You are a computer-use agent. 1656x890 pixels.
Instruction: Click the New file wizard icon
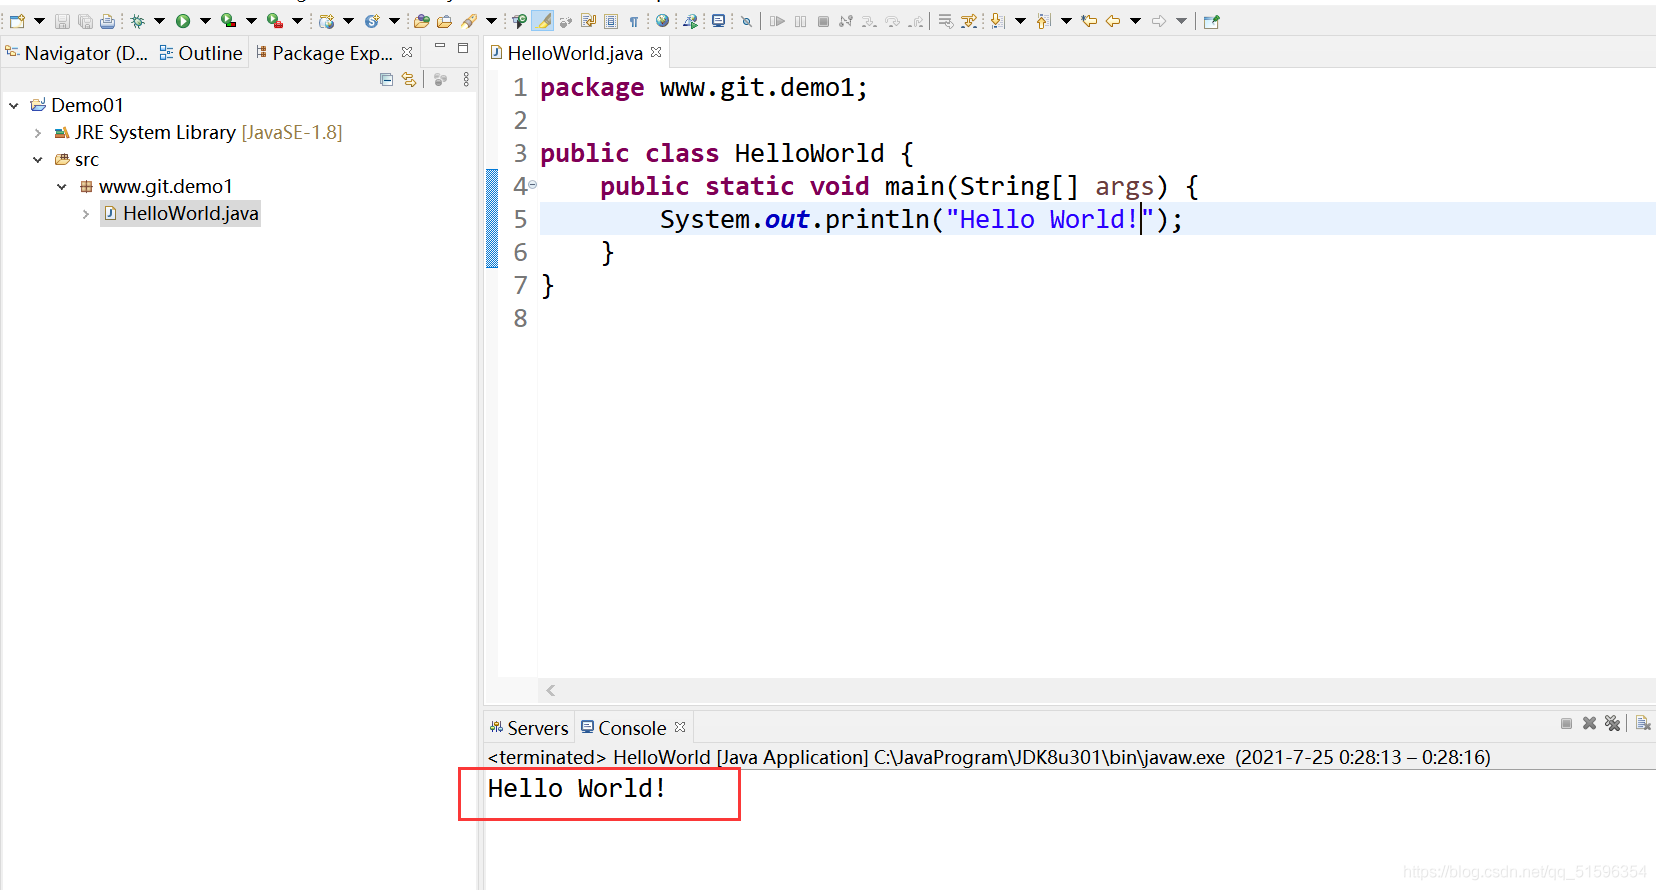(x=17, y=21)
